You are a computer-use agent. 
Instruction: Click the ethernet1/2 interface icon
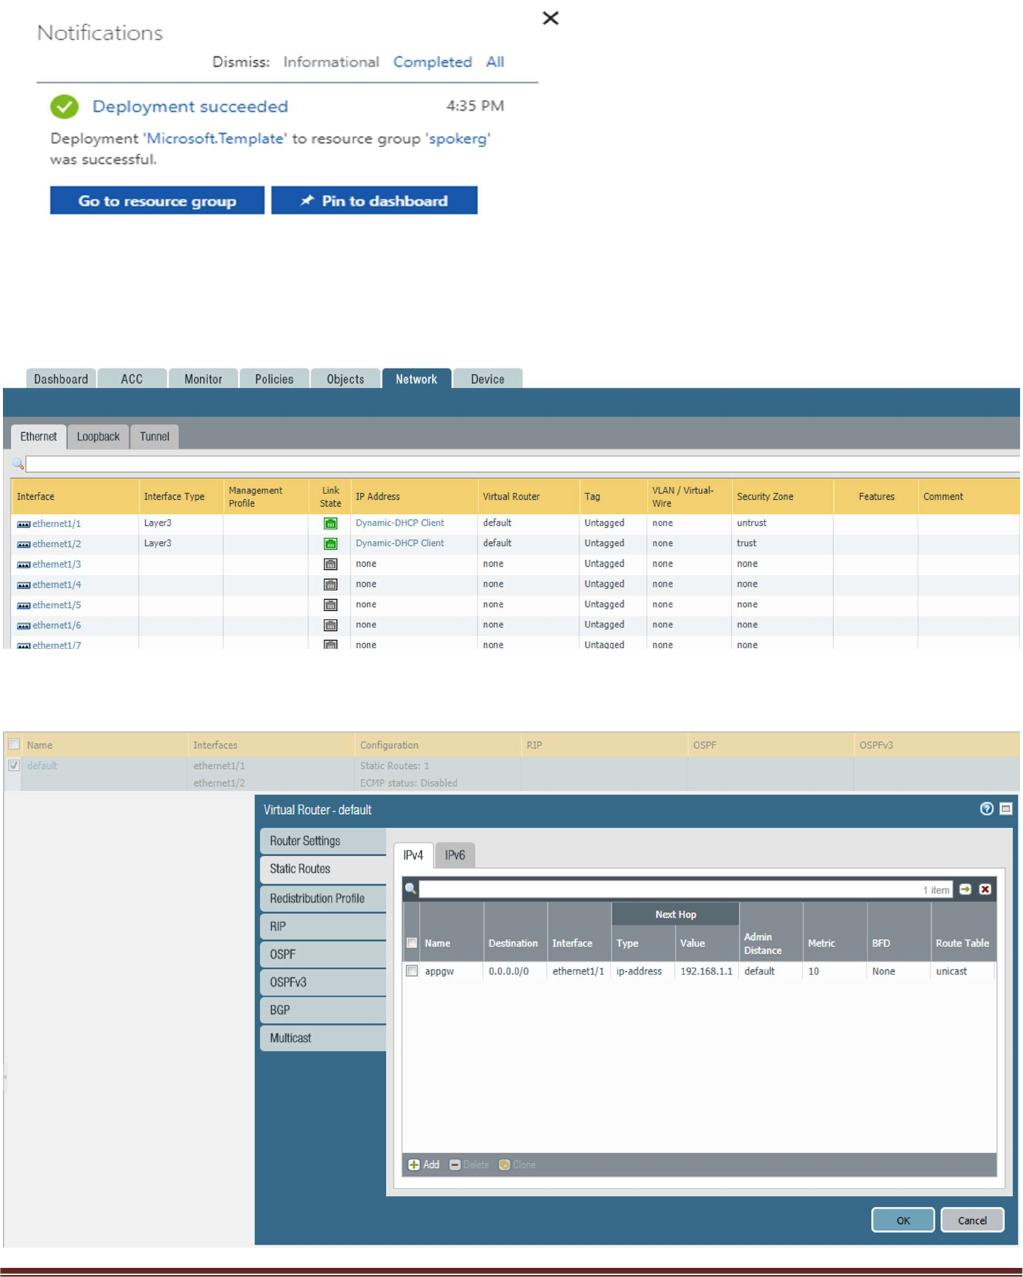click(x=23, y=545)
